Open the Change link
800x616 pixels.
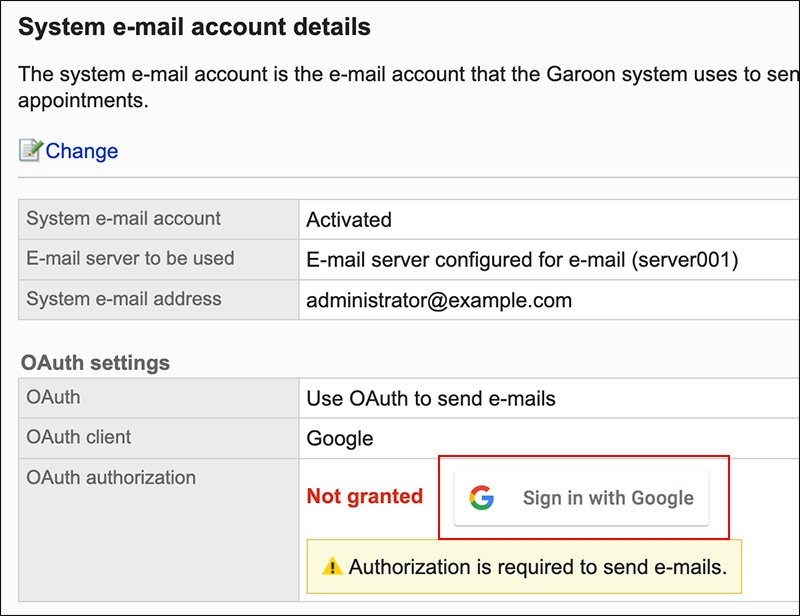click(82, 151)
